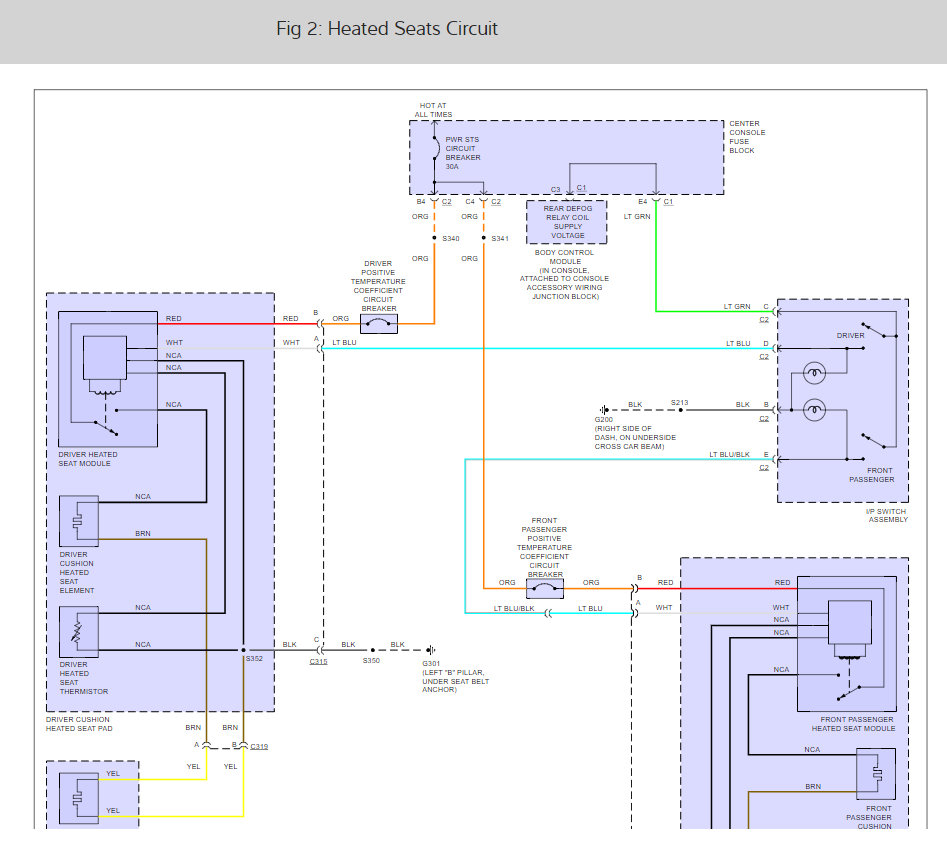Image resolution: width=947 pixels, height=847 pixels.
Task: Click the G200 ground symbol
Action: [603, 410]
